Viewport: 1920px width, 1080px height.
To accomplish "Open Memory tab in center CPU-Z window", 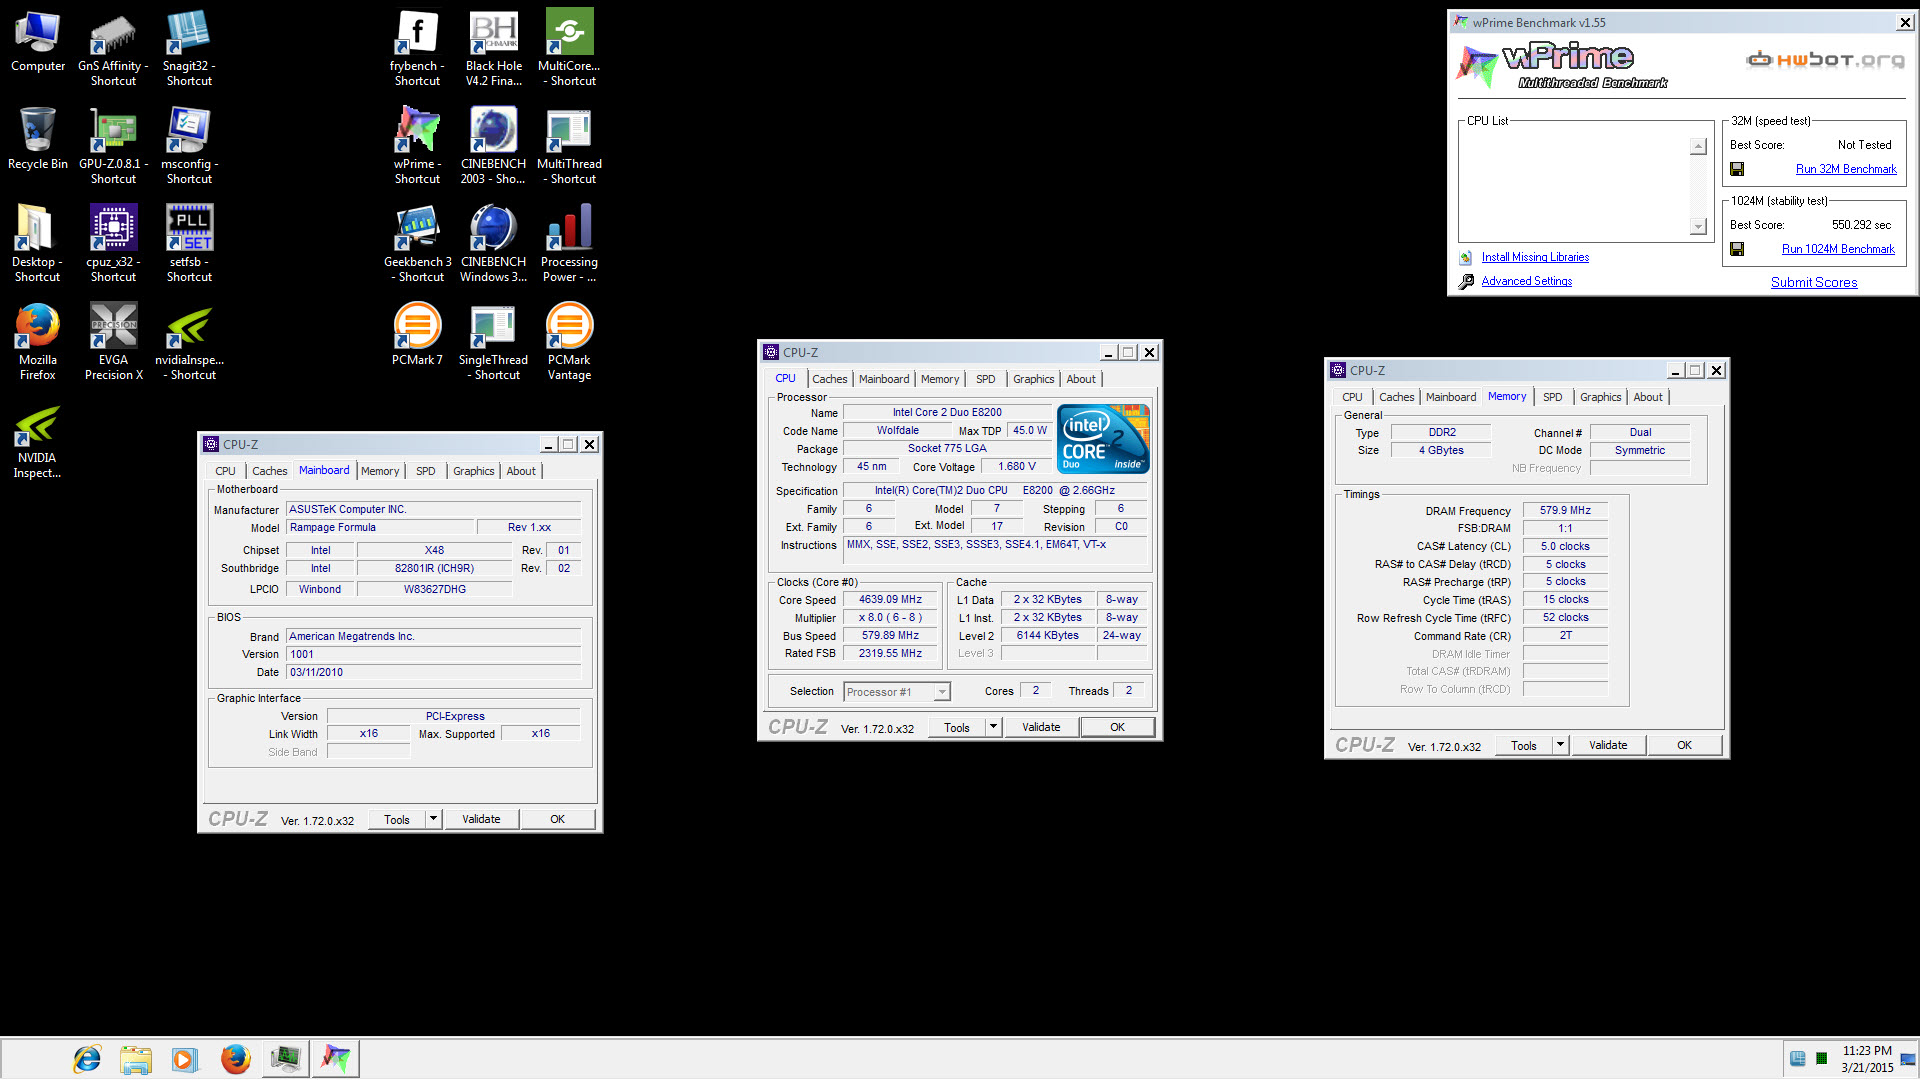I will point(940,379).
